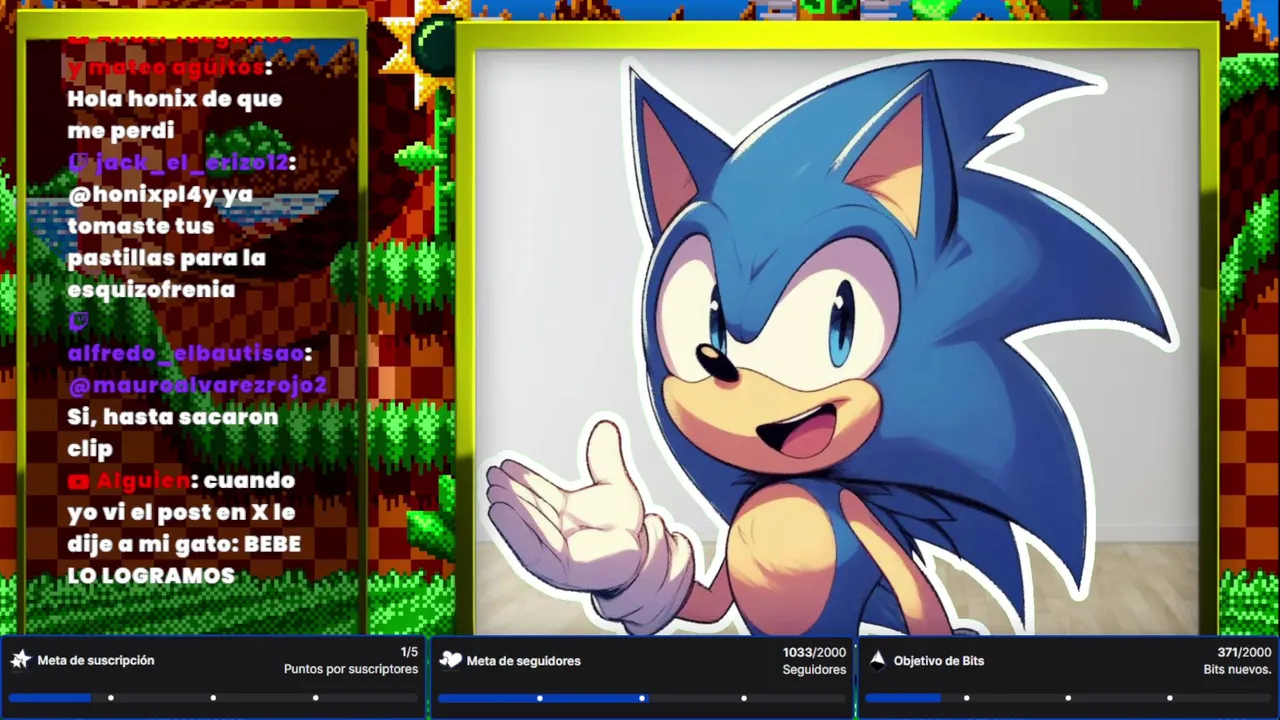Click the text 'Meta de suscripción'
This screenshot has height=720, width=1280.
coord(96,660)
